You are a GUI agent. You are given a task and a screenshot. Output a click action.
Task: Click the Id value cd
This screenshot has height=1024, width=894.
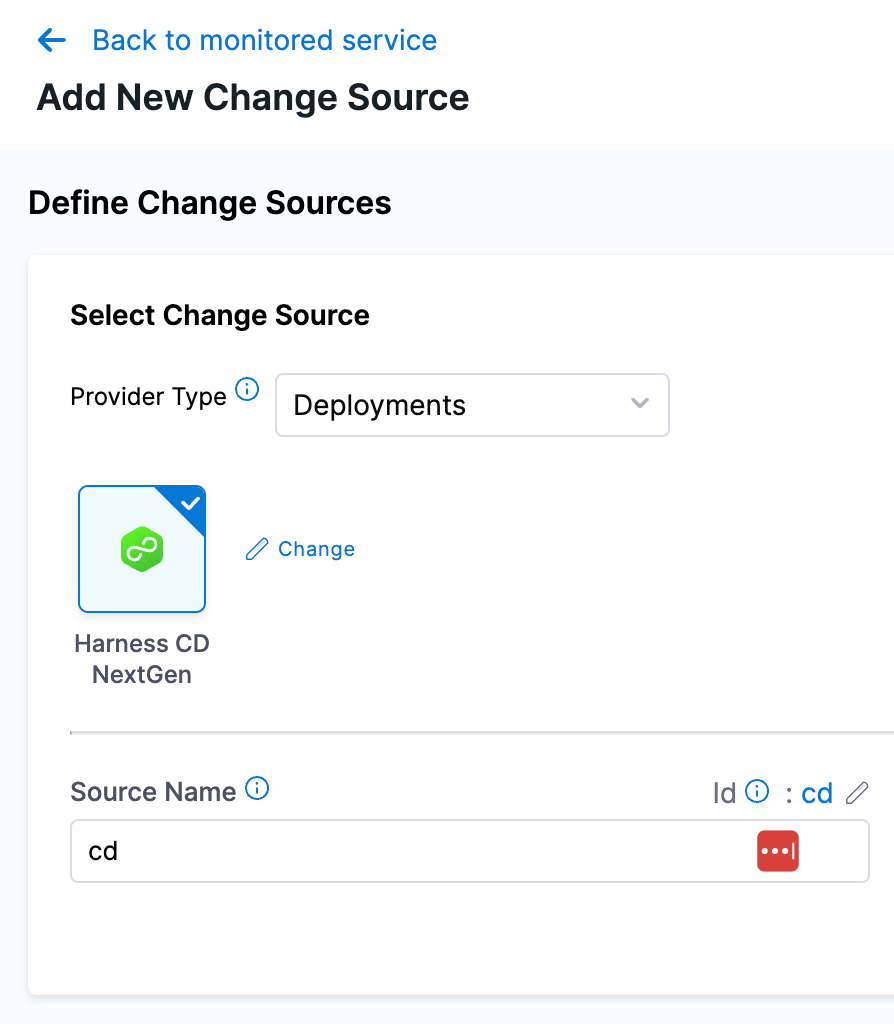817,793
